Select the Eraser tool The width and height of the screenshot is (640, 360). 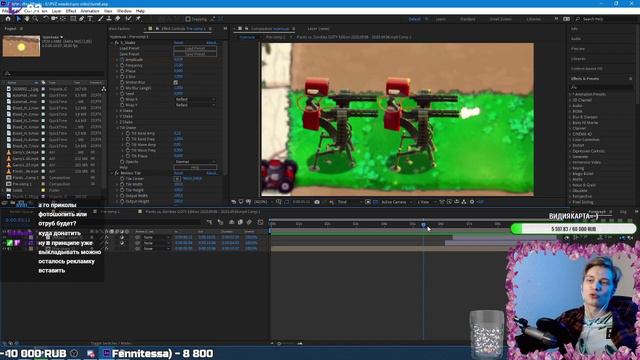(x=118, y=19)
